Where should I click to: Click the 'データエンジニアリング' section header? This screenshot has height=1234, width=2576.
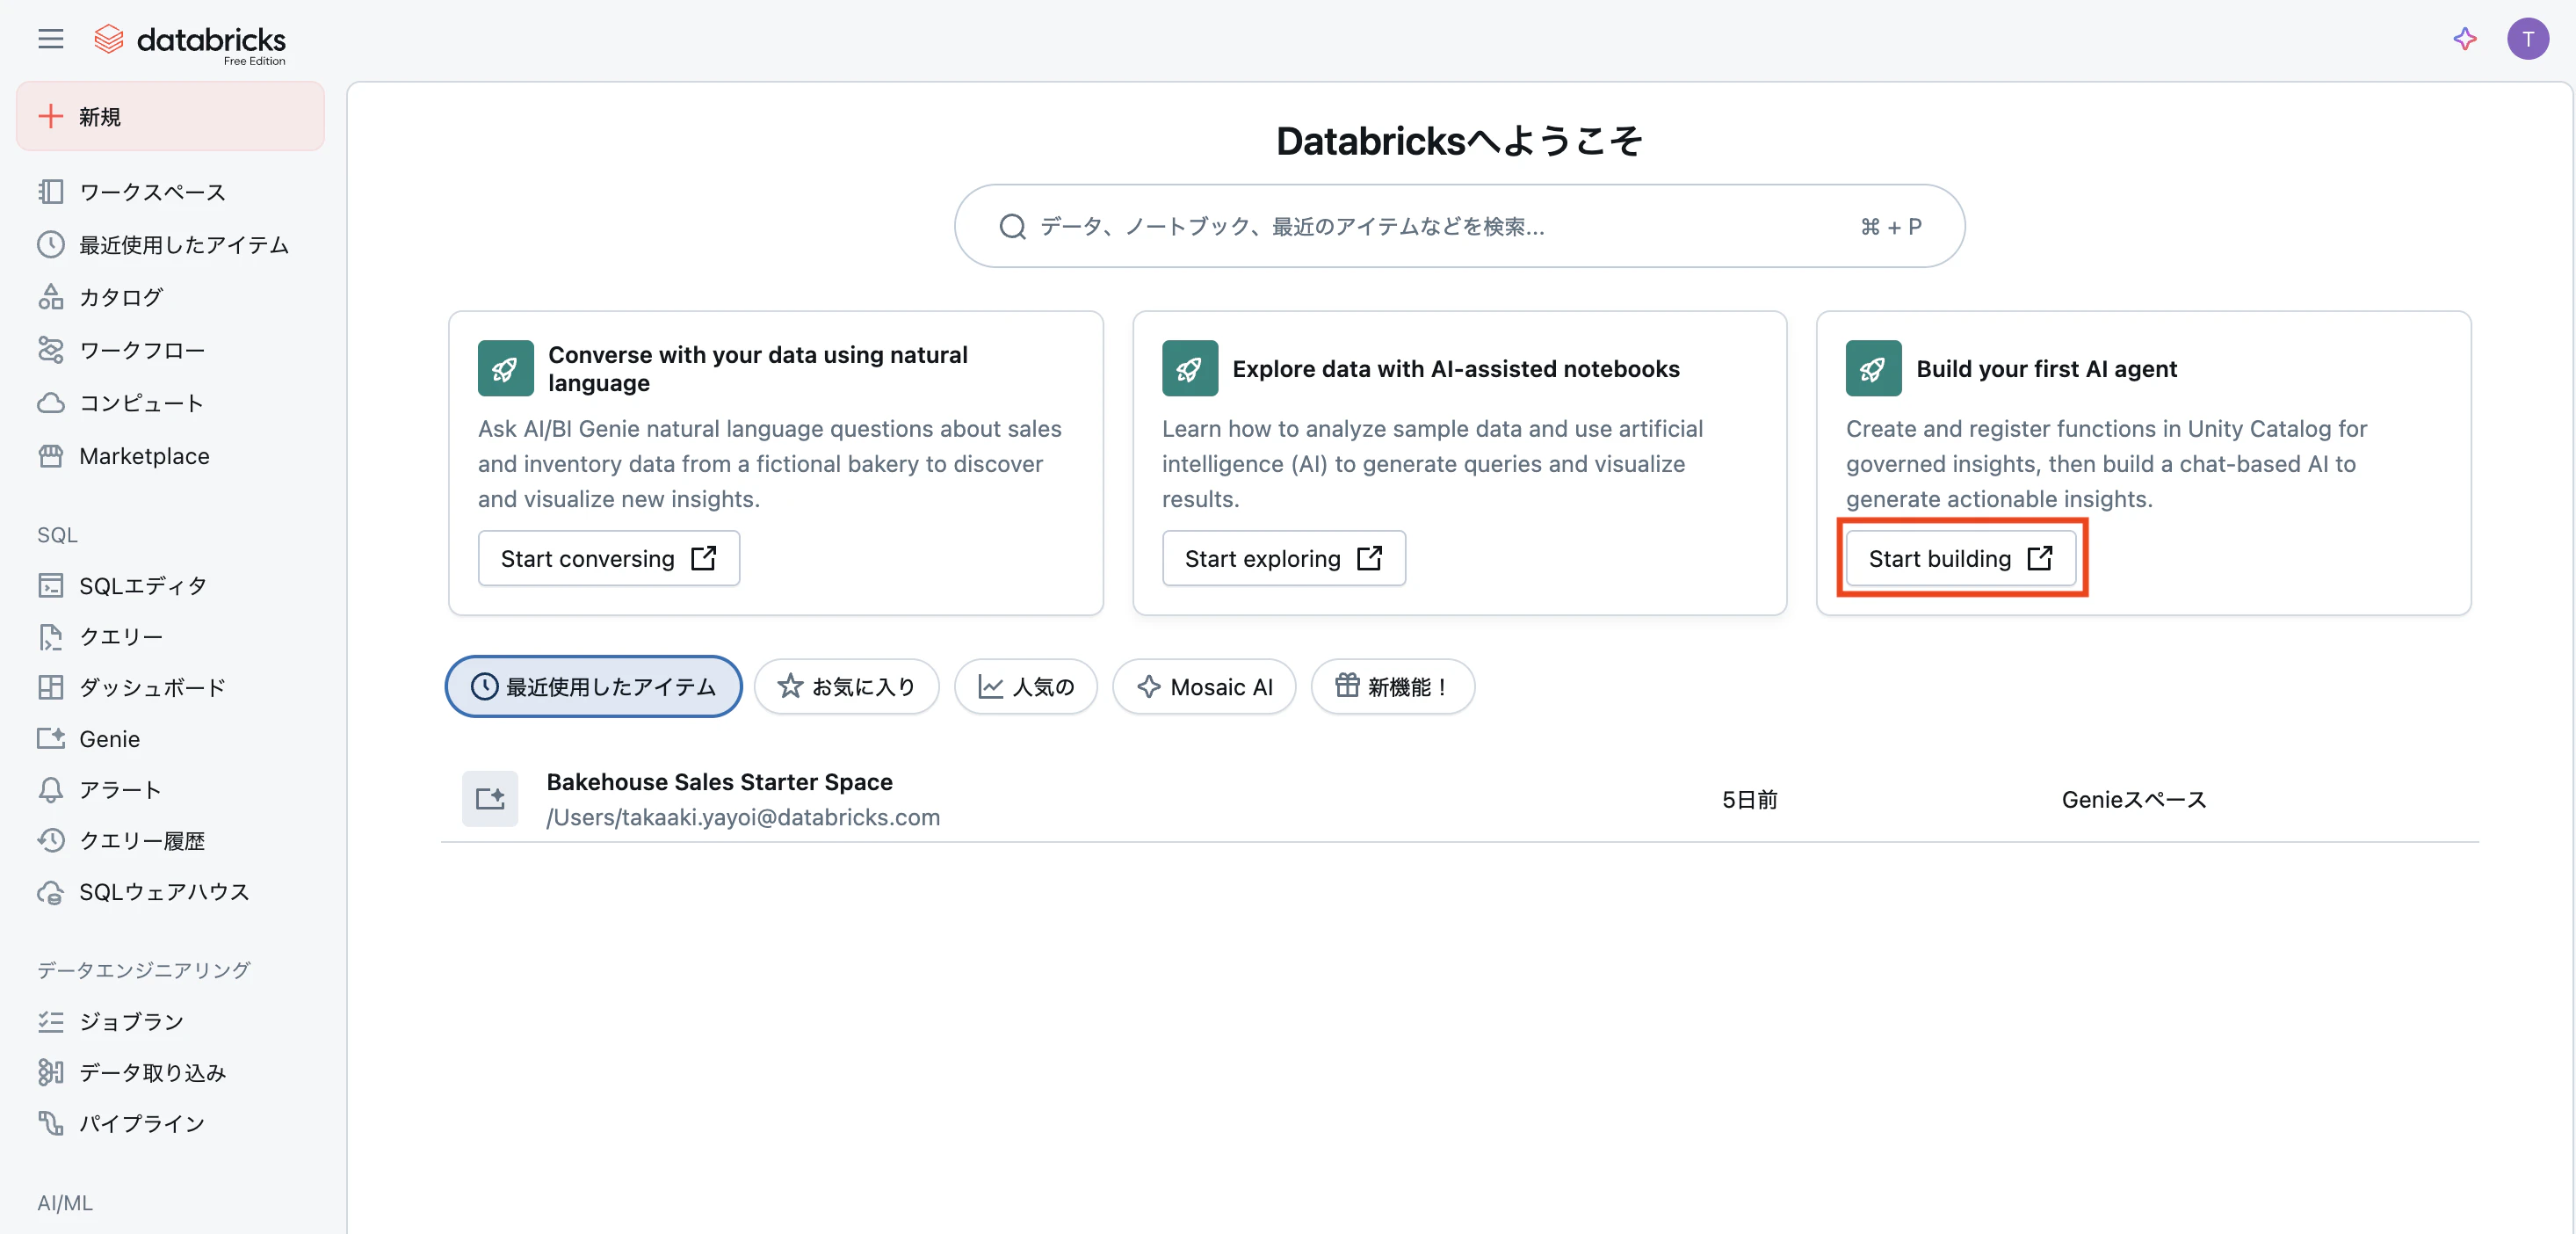[144, 970]
